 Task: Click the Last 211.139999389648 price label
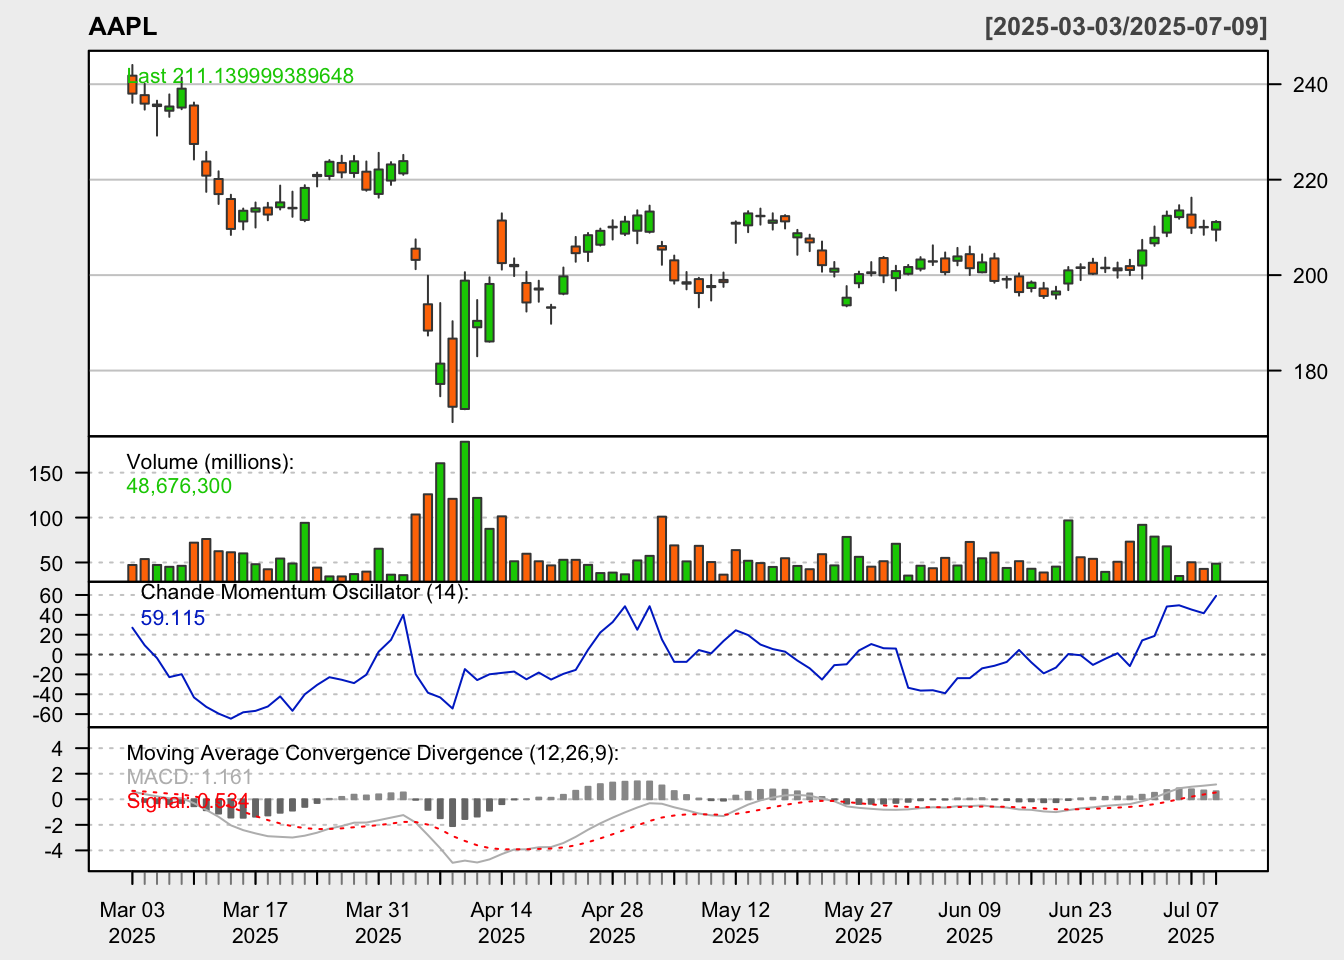click(x=240, y=76)
